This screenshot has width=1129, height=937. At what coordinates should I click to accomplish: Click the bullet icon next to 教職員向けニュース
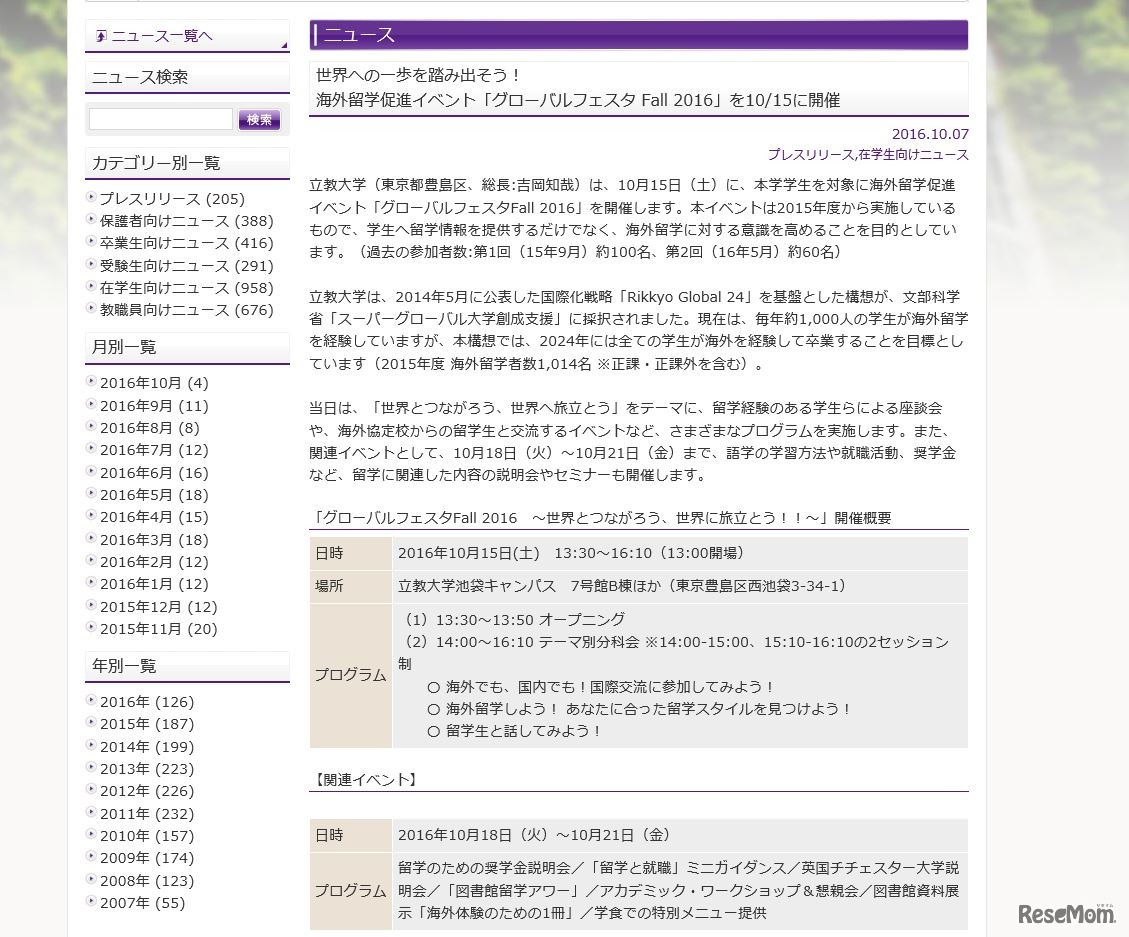pos(91,310)
